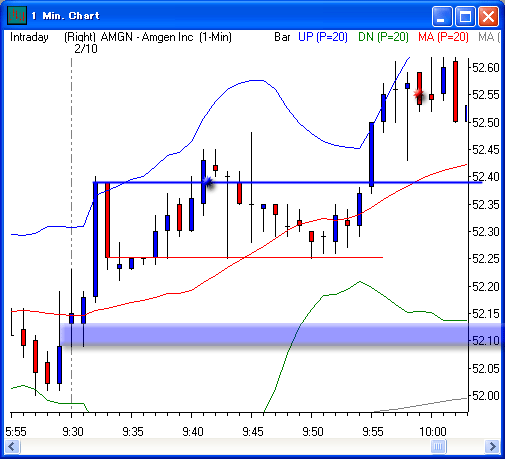Select the DN (P=20) indicator label

pos(383,37)
